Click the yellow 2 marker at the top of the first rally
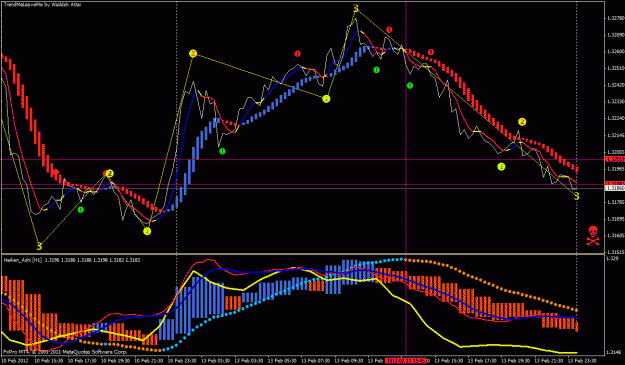Screen dimensions: 625x365 [193, 53]
